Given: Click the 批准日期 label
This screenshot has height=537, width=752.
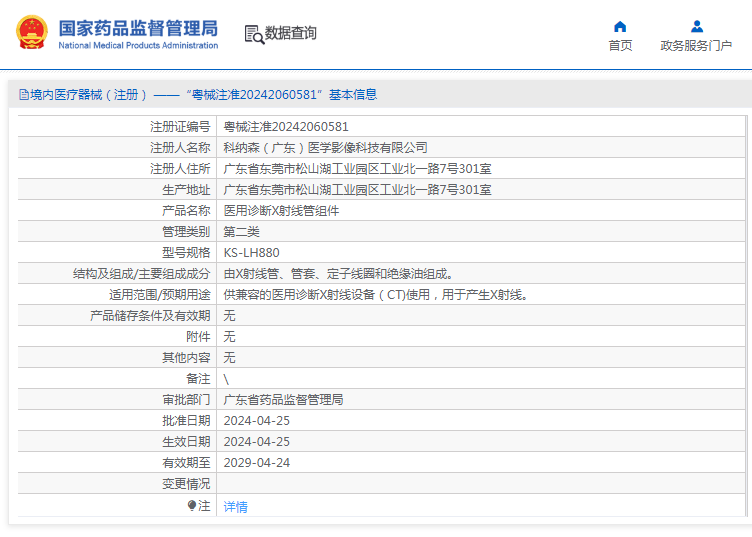Looking at the screenshot, I should pyautogui.click(x=186, y=420).
